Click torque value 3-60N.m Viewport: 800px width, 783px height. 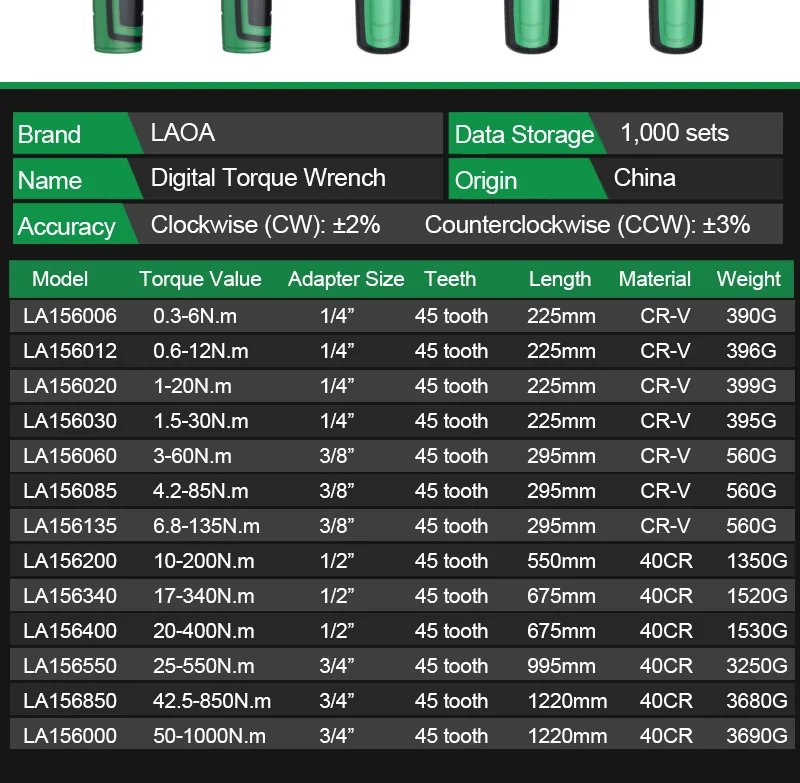tap(192, 456)
